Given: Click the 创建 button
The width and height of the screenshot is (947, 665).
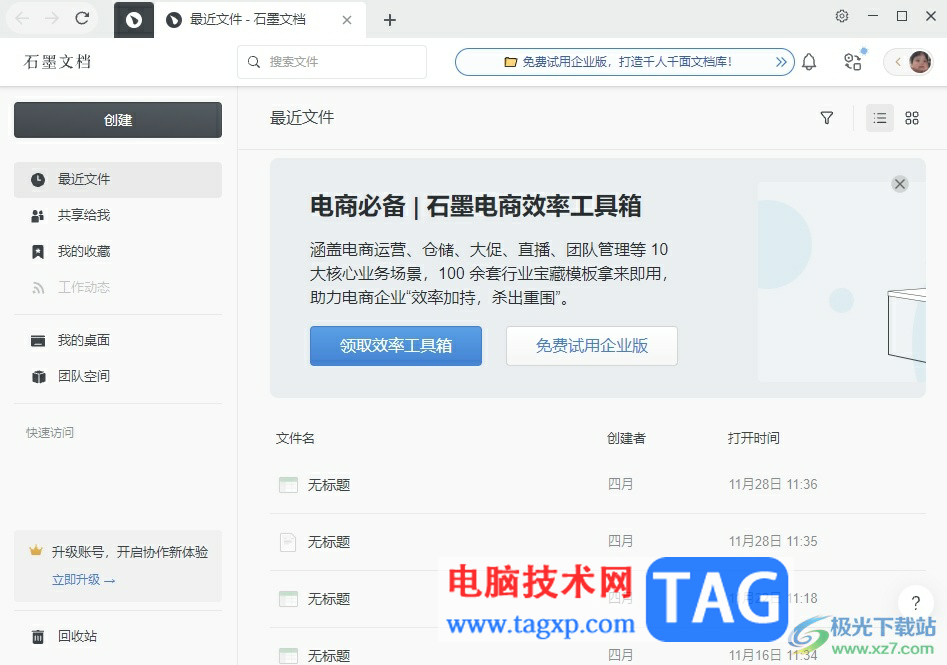Looking at the screenshot, I should 118,120.
